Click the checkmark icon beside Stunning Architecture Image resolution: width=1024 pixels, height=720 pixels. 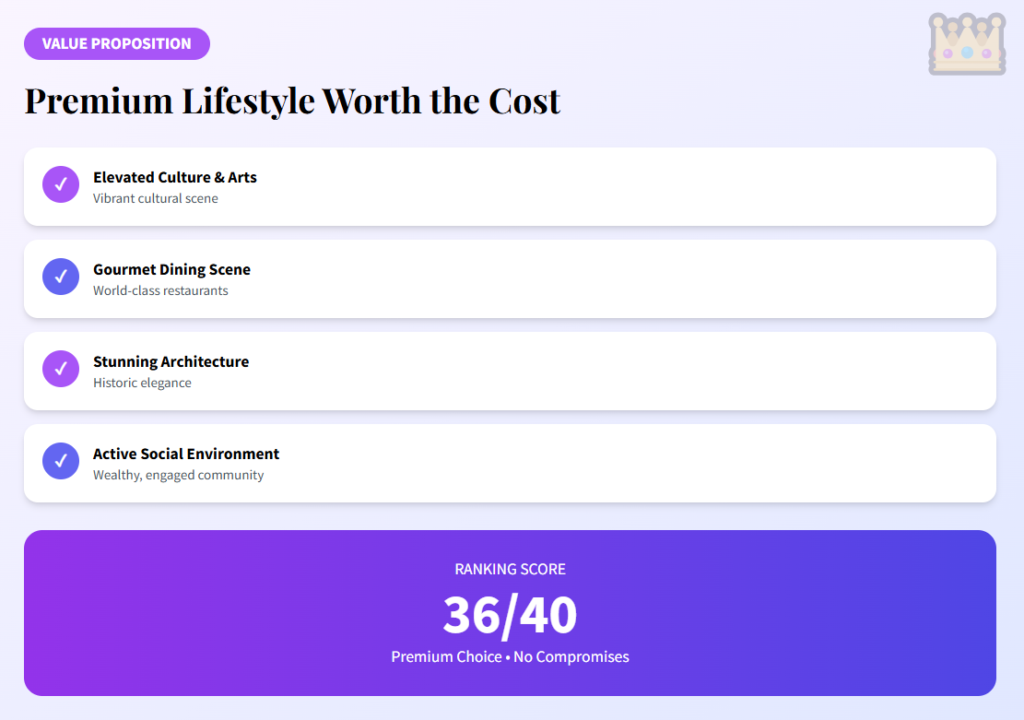point(60,369)
